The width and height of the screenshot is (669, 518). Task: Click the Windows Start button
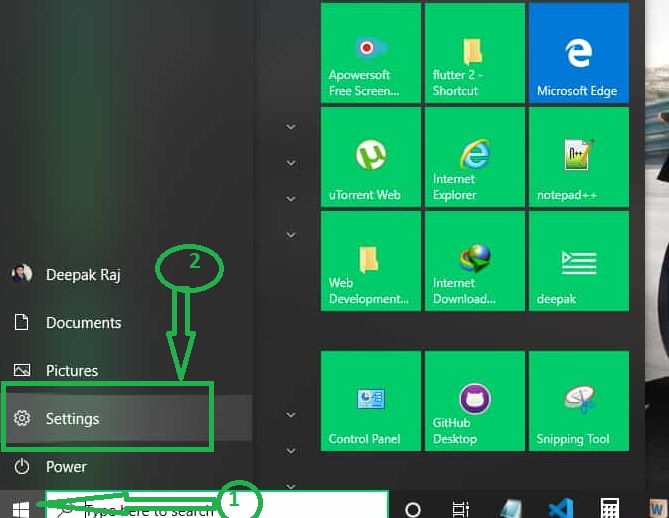(x=20, y=509)
